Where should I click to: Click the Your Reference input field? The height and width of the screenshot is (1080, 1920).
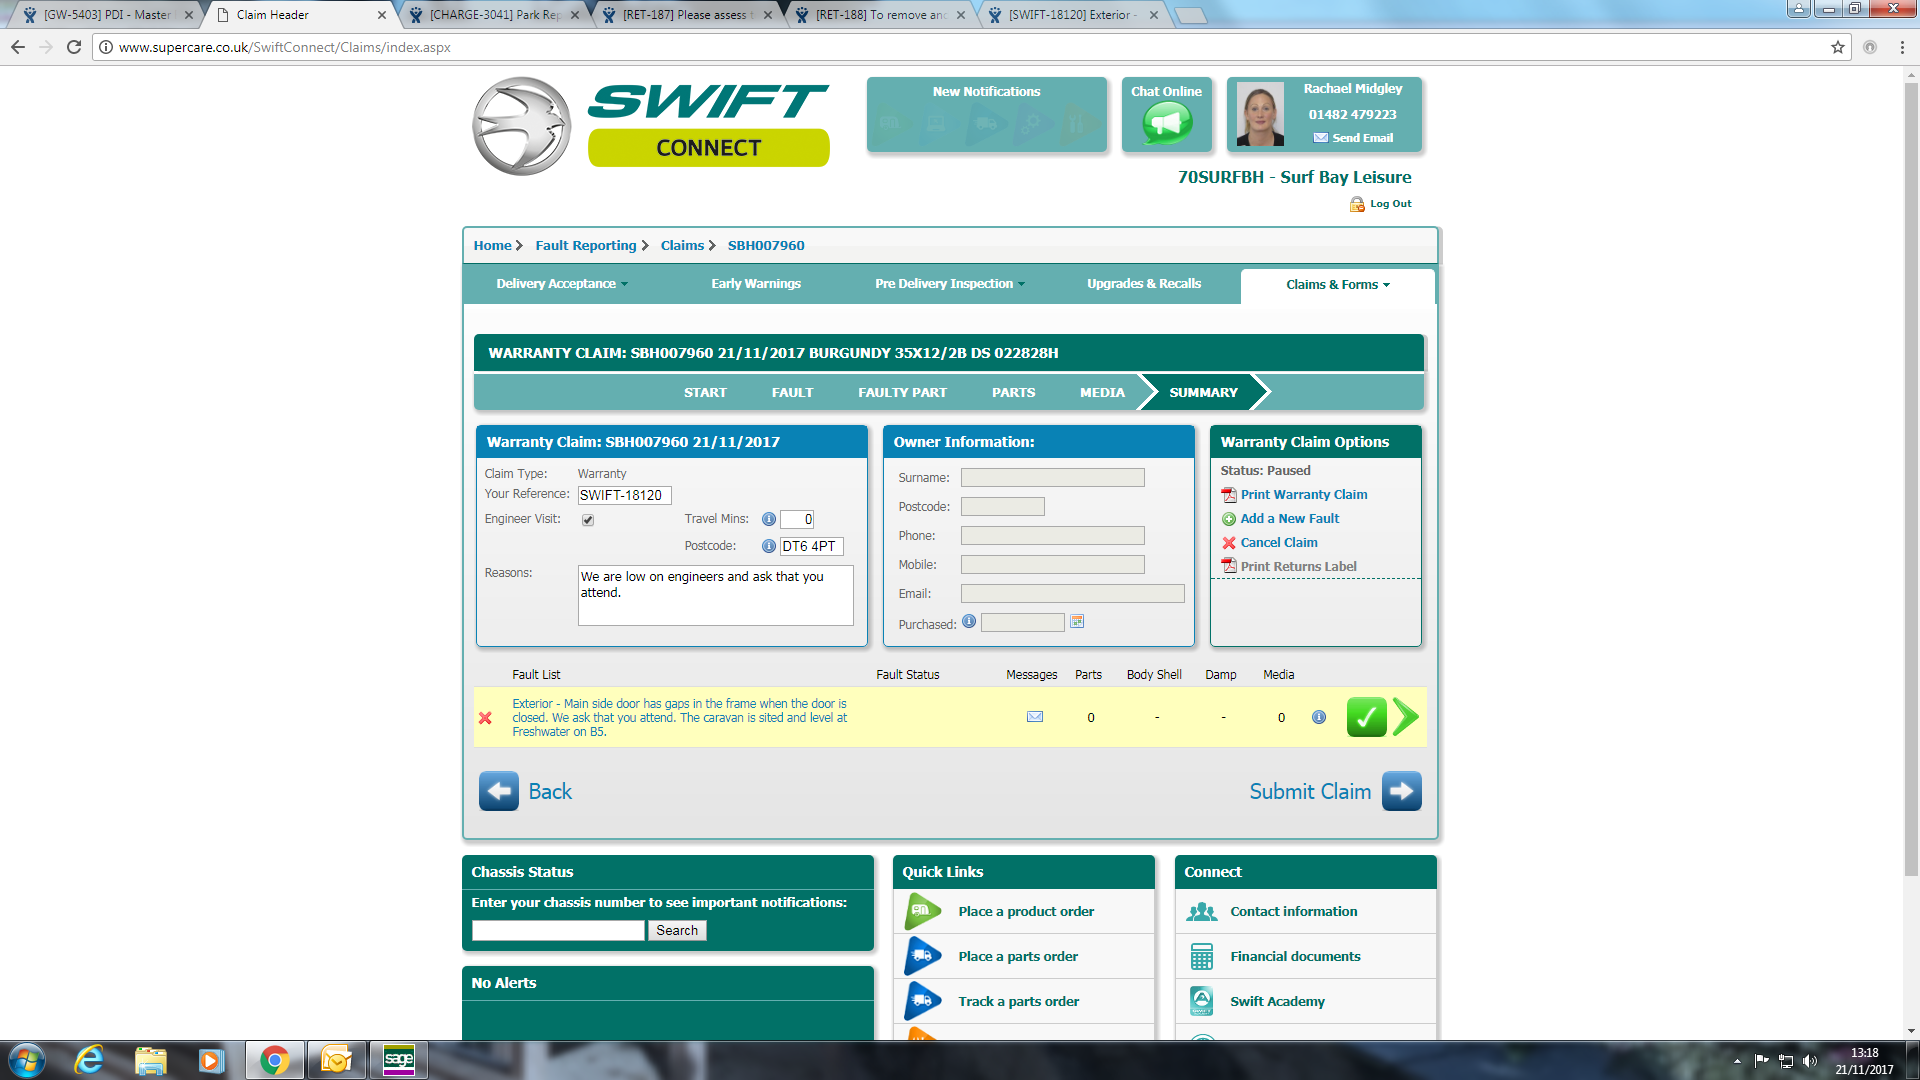(x=624, y=495)
